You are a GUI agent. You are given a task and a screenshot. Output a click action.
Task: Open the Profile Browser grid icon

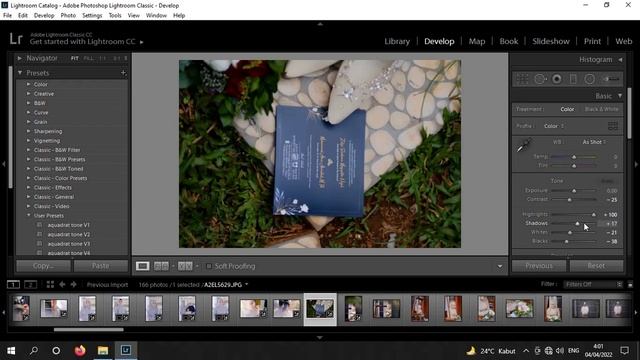click(613, 126)
